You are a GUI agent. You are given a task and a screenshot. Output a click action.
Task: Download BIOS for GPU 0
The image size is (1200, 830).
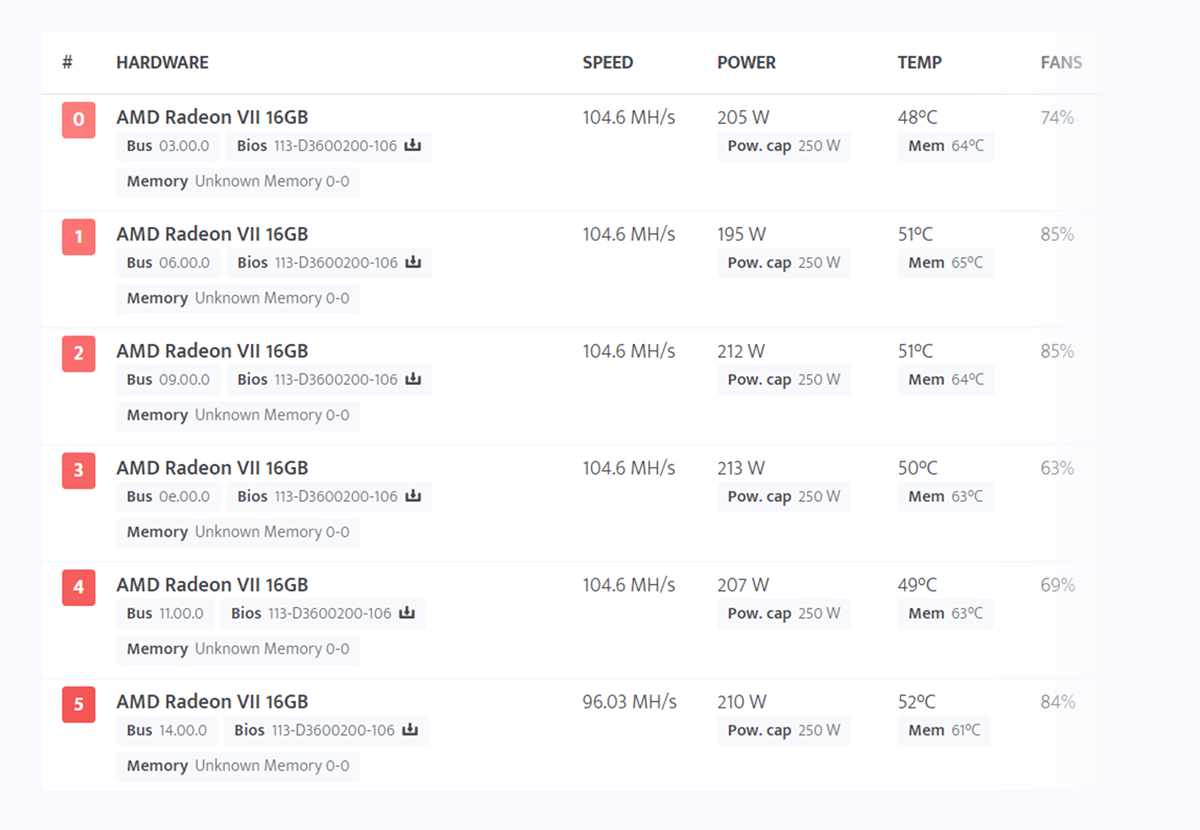413,146
